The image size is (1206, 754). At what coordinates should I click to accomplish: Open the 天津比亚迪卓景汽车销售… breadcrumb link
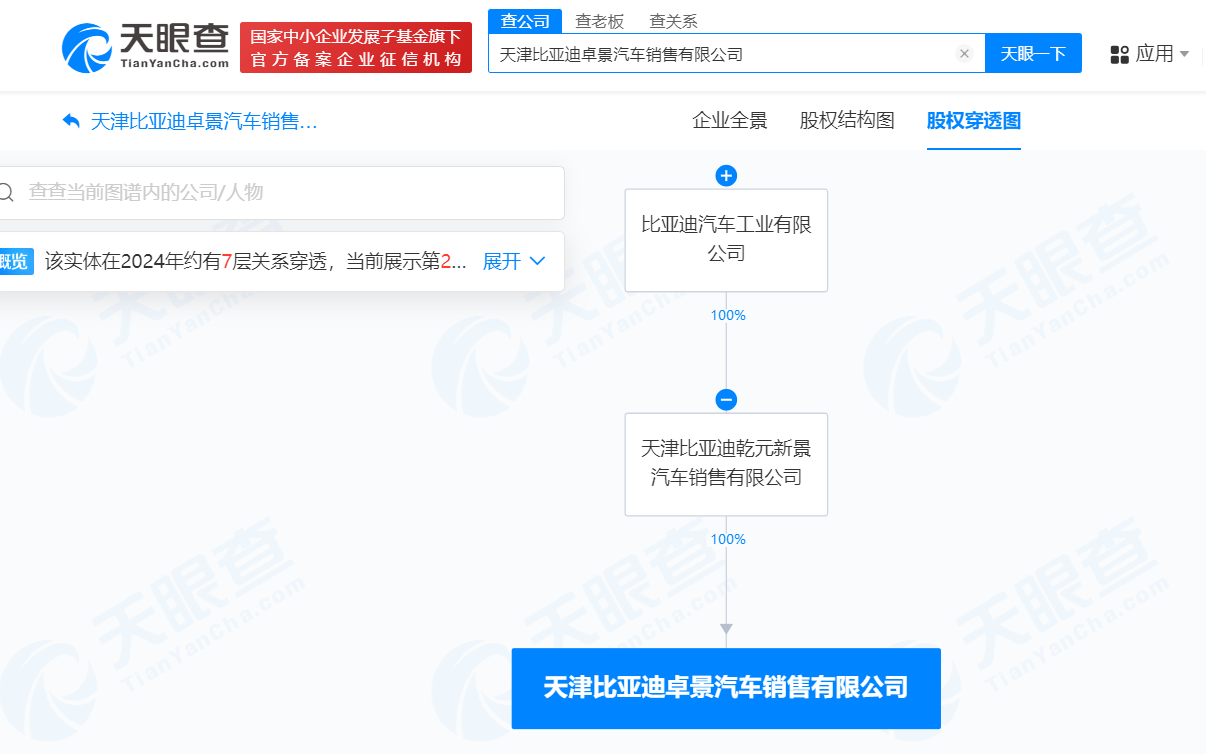tap(204, 122)
